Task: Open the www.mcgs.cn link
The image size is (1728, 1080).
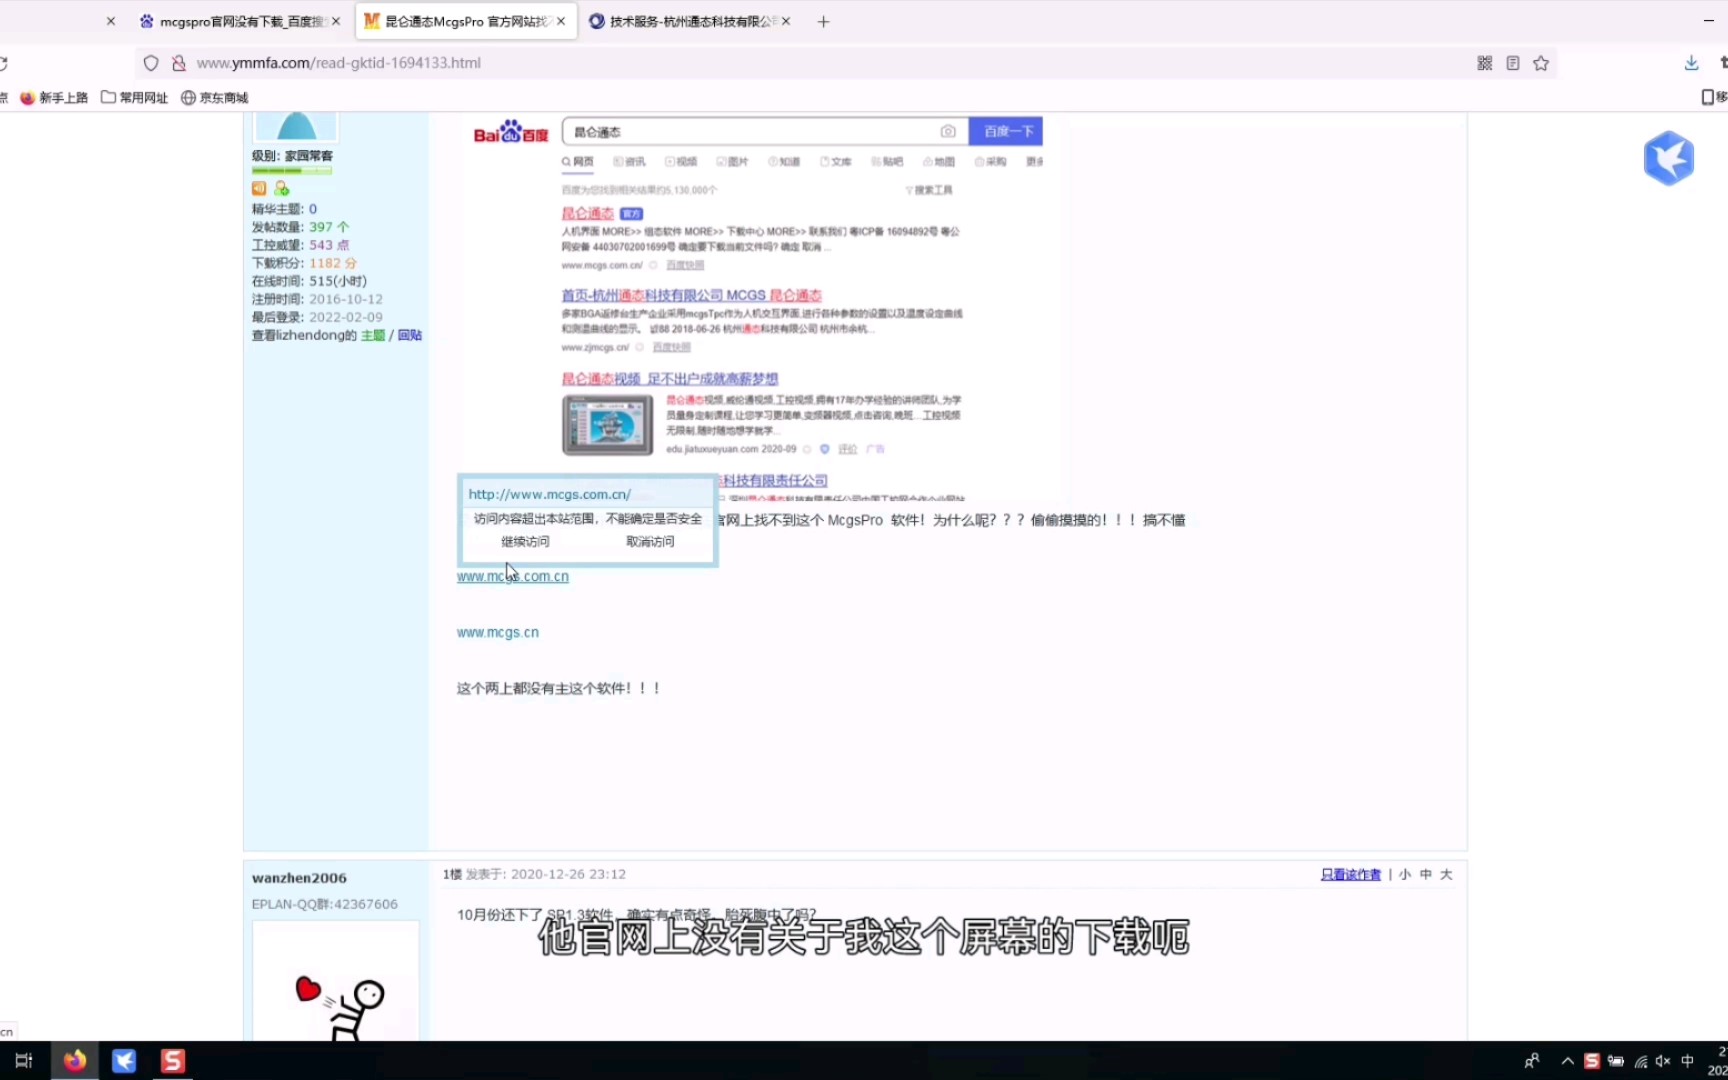Action: tap(497, 632)
